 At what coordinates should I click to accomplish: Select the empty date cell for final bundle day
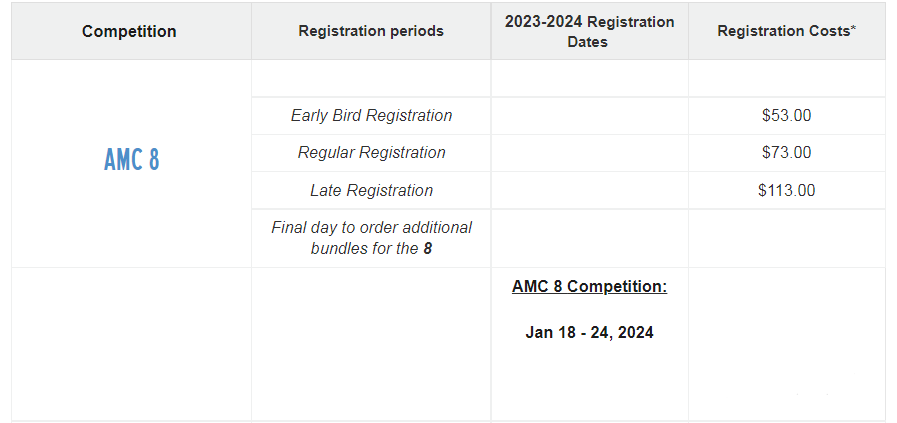tap(589, 238)
